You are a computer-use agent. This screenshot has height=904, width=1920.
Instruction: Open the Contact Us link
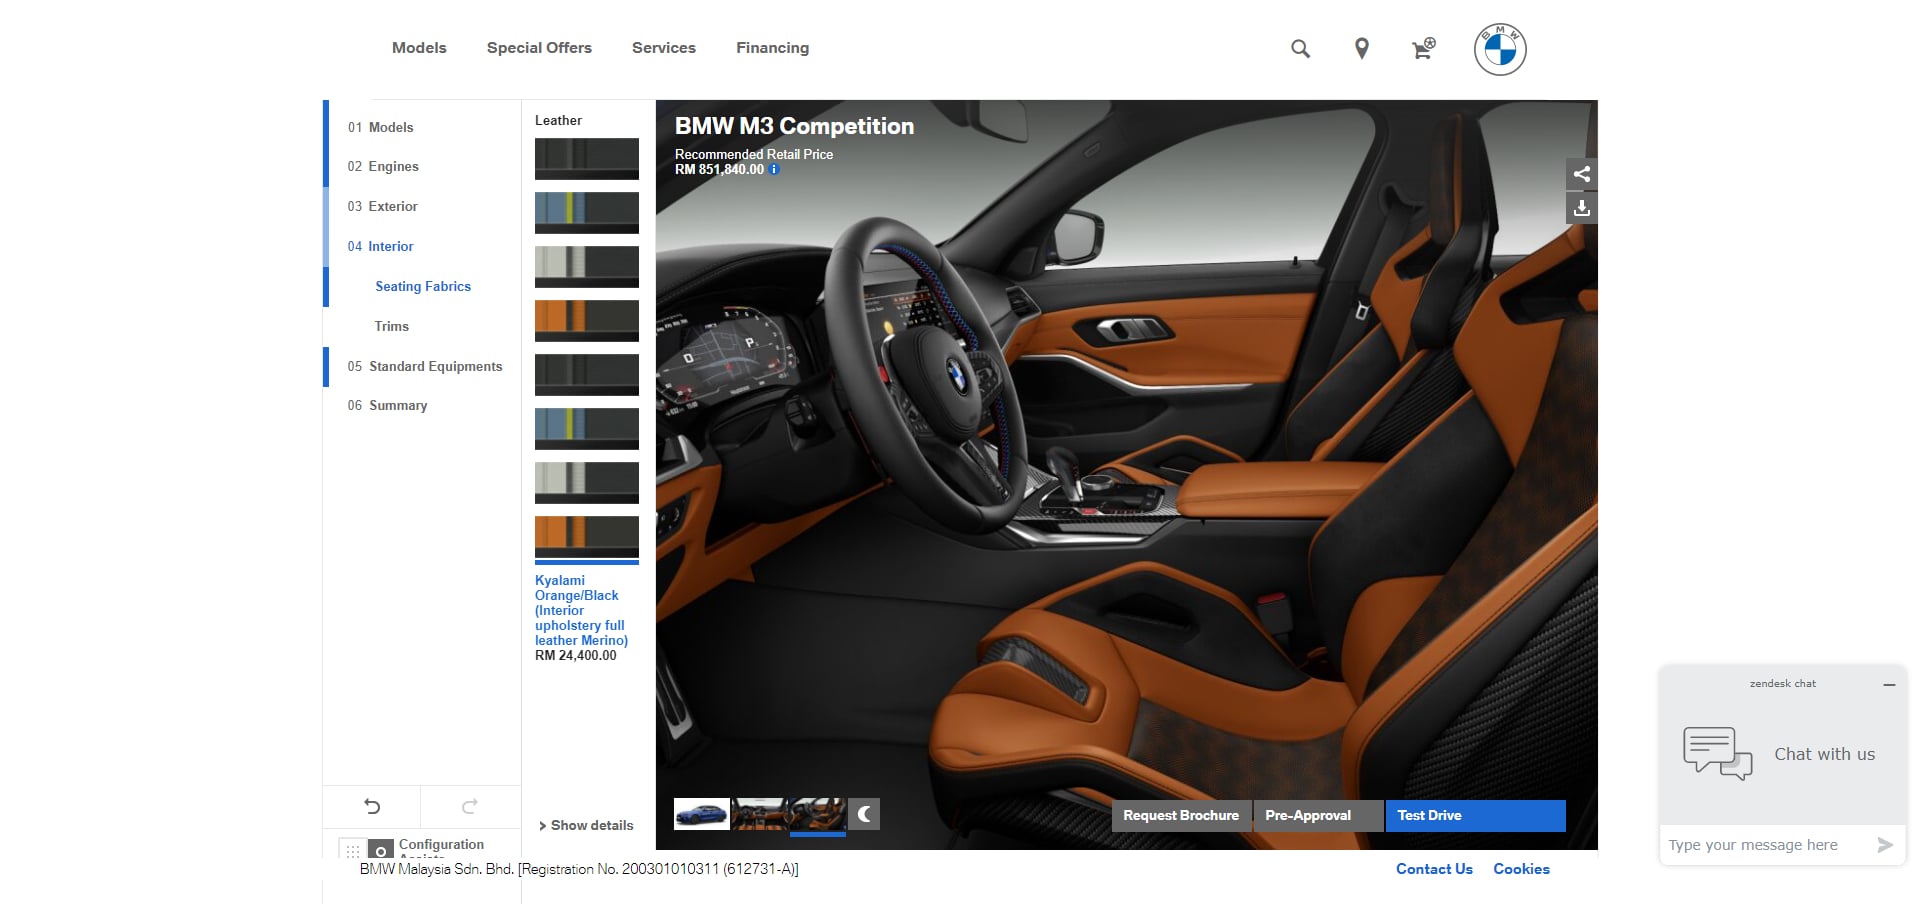[1434, 869]
